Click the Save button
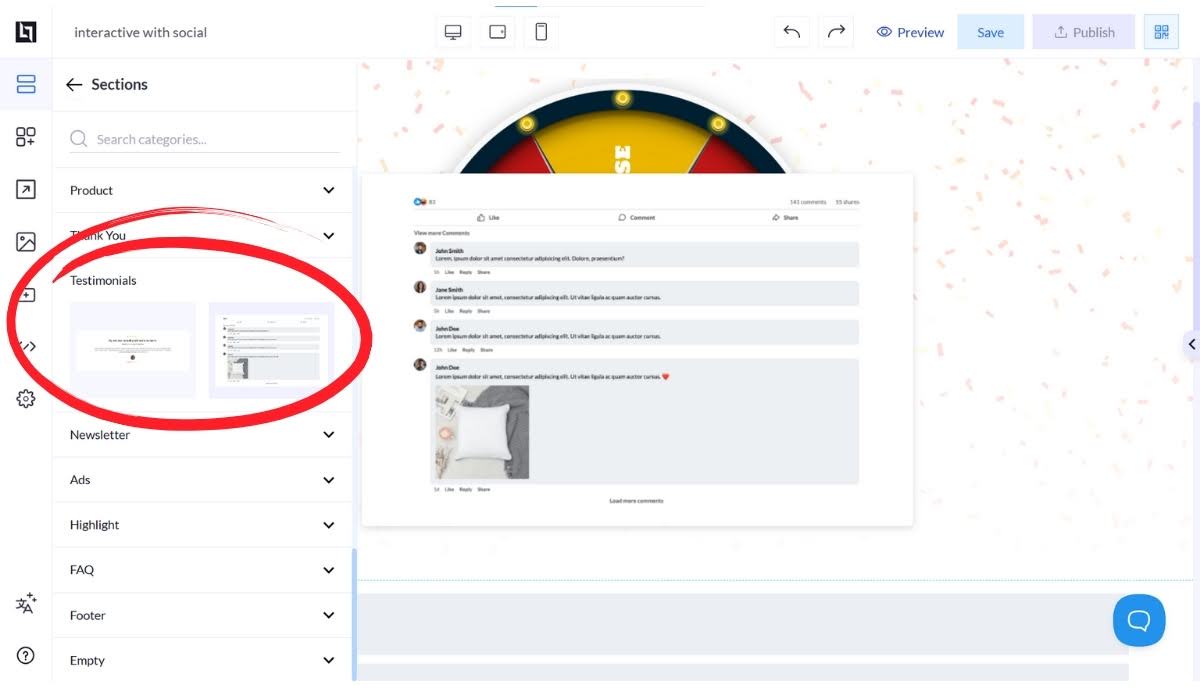This screenshot has height=700, width=1200. coord(990,32)
